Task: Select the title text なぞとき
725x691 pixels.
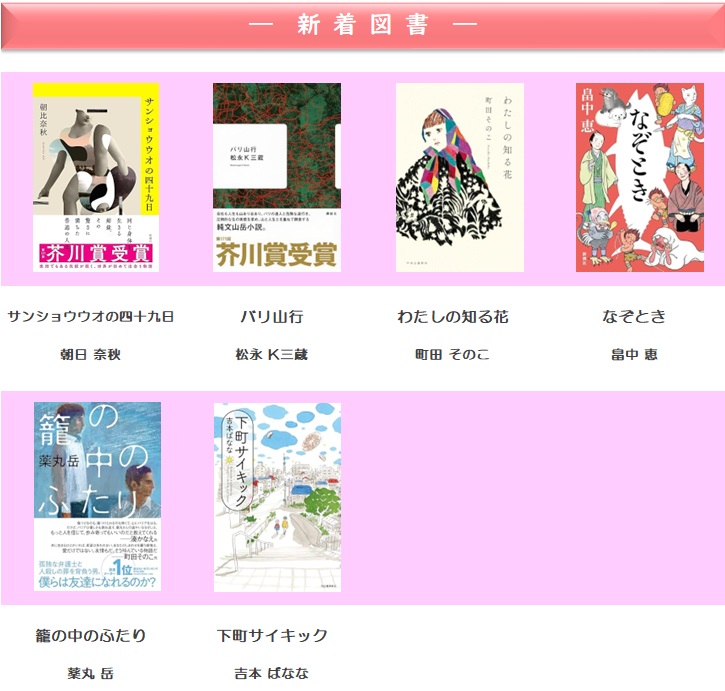Action: [x=634, y=316]
